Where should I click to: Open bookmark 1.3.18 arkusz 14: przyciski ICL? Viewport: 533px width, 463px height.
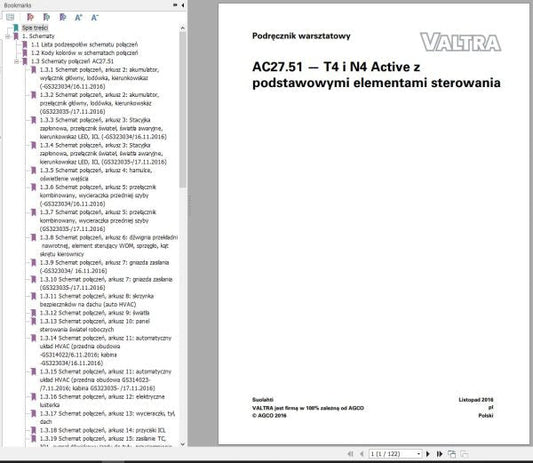(x=102, y=430)
